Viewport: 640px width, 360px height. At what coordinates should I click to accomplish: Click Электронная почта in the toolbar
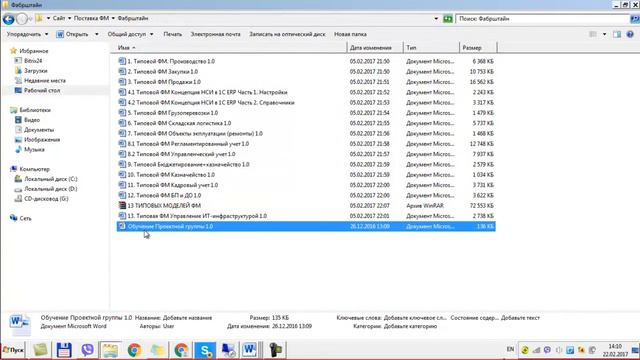pyautogui.click(x=216, y=34)
